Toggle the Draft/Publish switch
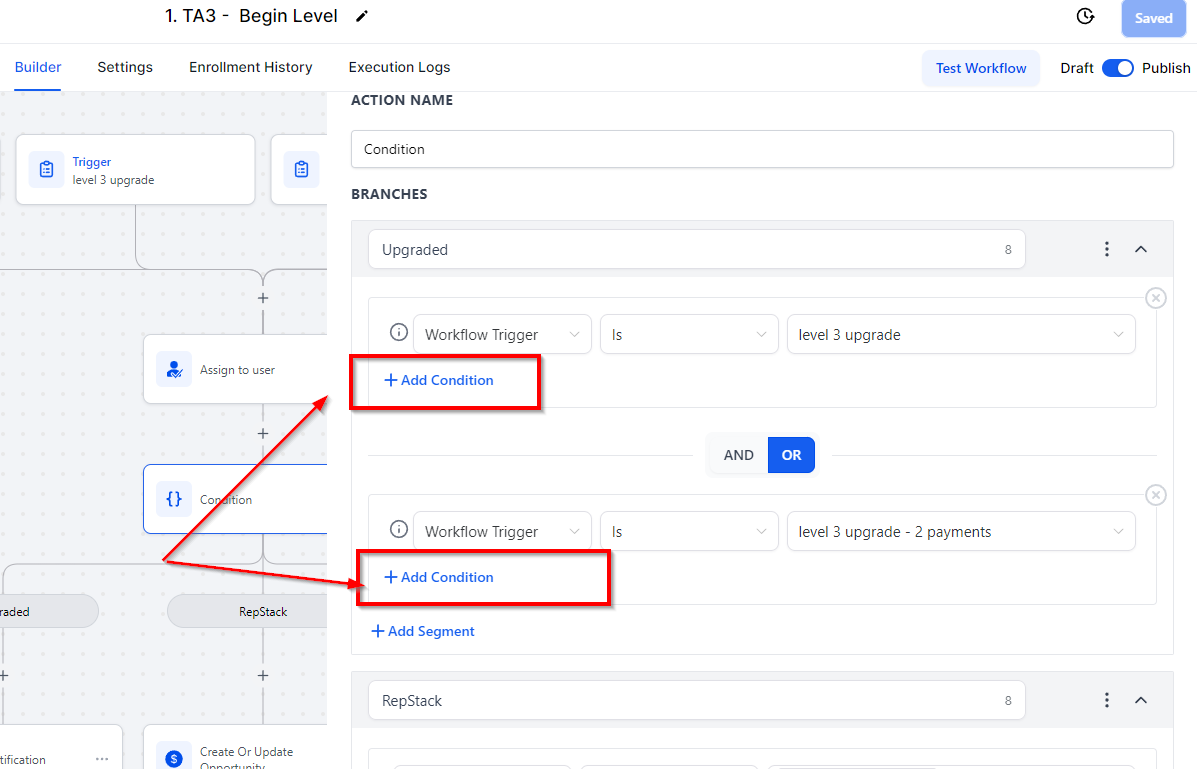Image resolution: width=1197 pixels, height=769 pixels. click(x=1118, y=68)
